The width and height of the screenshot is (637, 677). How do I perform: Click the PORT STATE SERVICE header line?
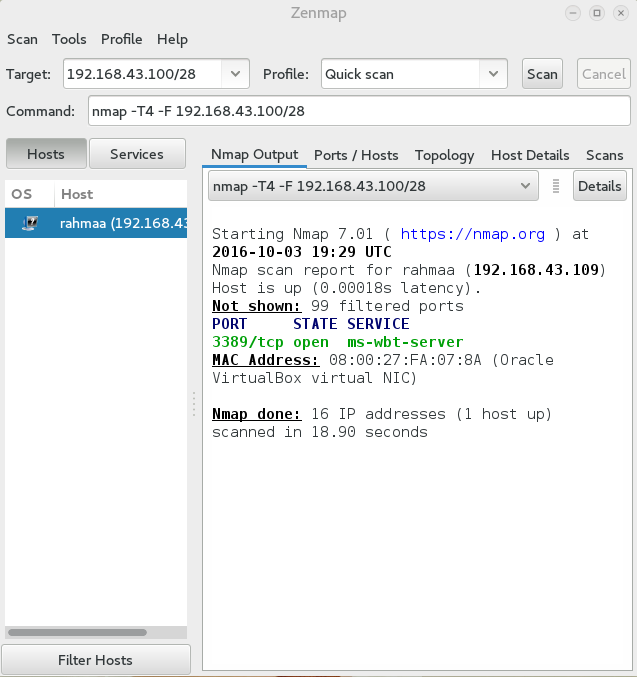pos(311,324)
